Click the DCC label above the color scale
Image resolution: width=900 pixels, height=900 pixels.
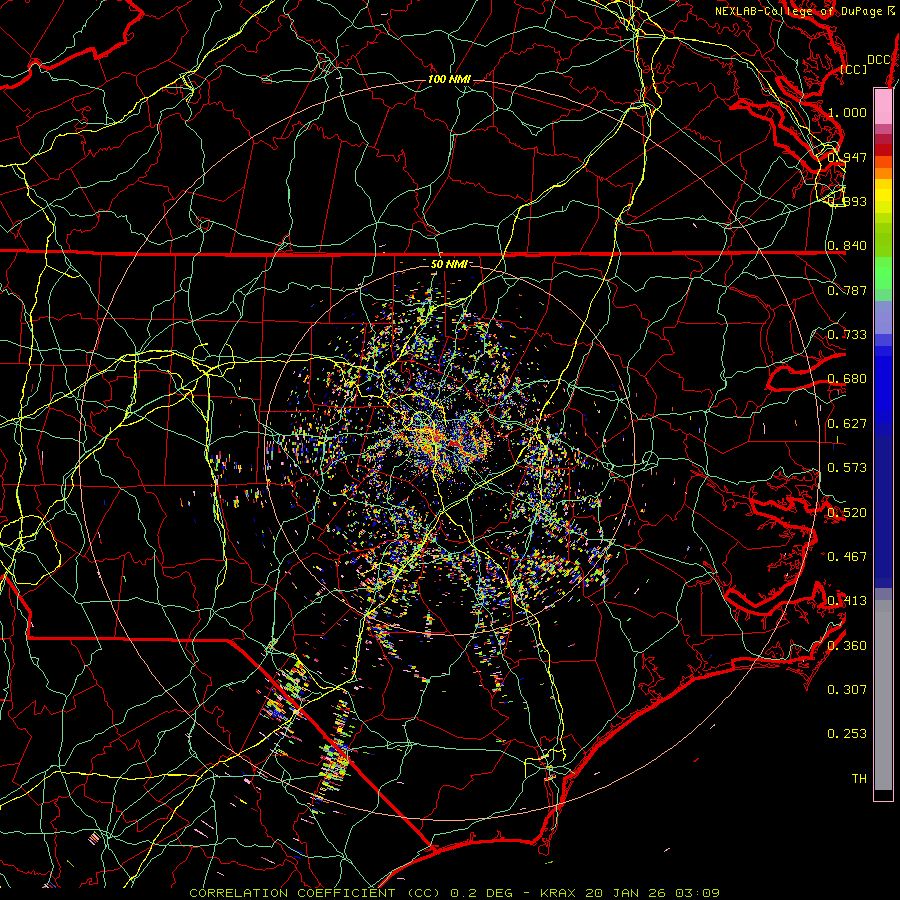pos(879,60)
